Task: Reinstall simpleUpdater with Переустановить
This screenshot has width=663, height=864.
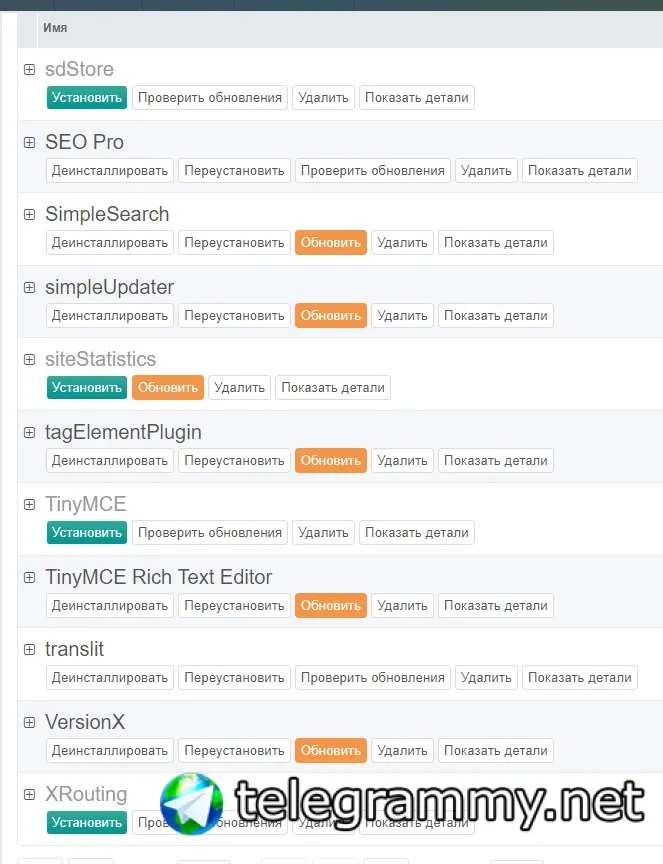Action: [x=234, y=315]
